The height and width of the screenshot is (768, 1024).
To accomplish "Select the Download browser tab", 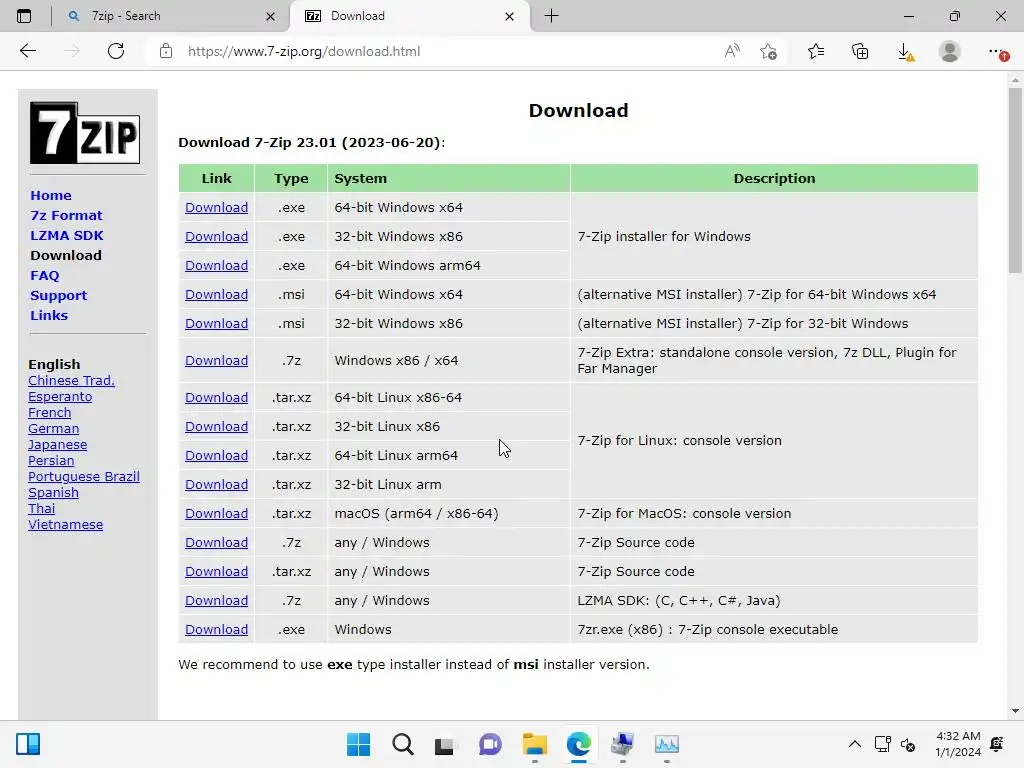I will pyautogui.click(x=409, y=16).
